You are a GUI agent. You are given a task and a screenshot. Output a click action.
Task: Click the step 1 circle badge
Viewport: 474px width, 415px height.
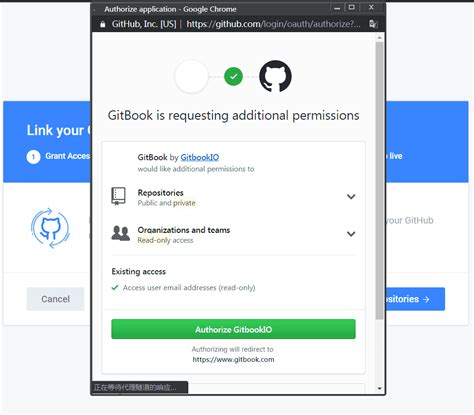click(33, 156)
